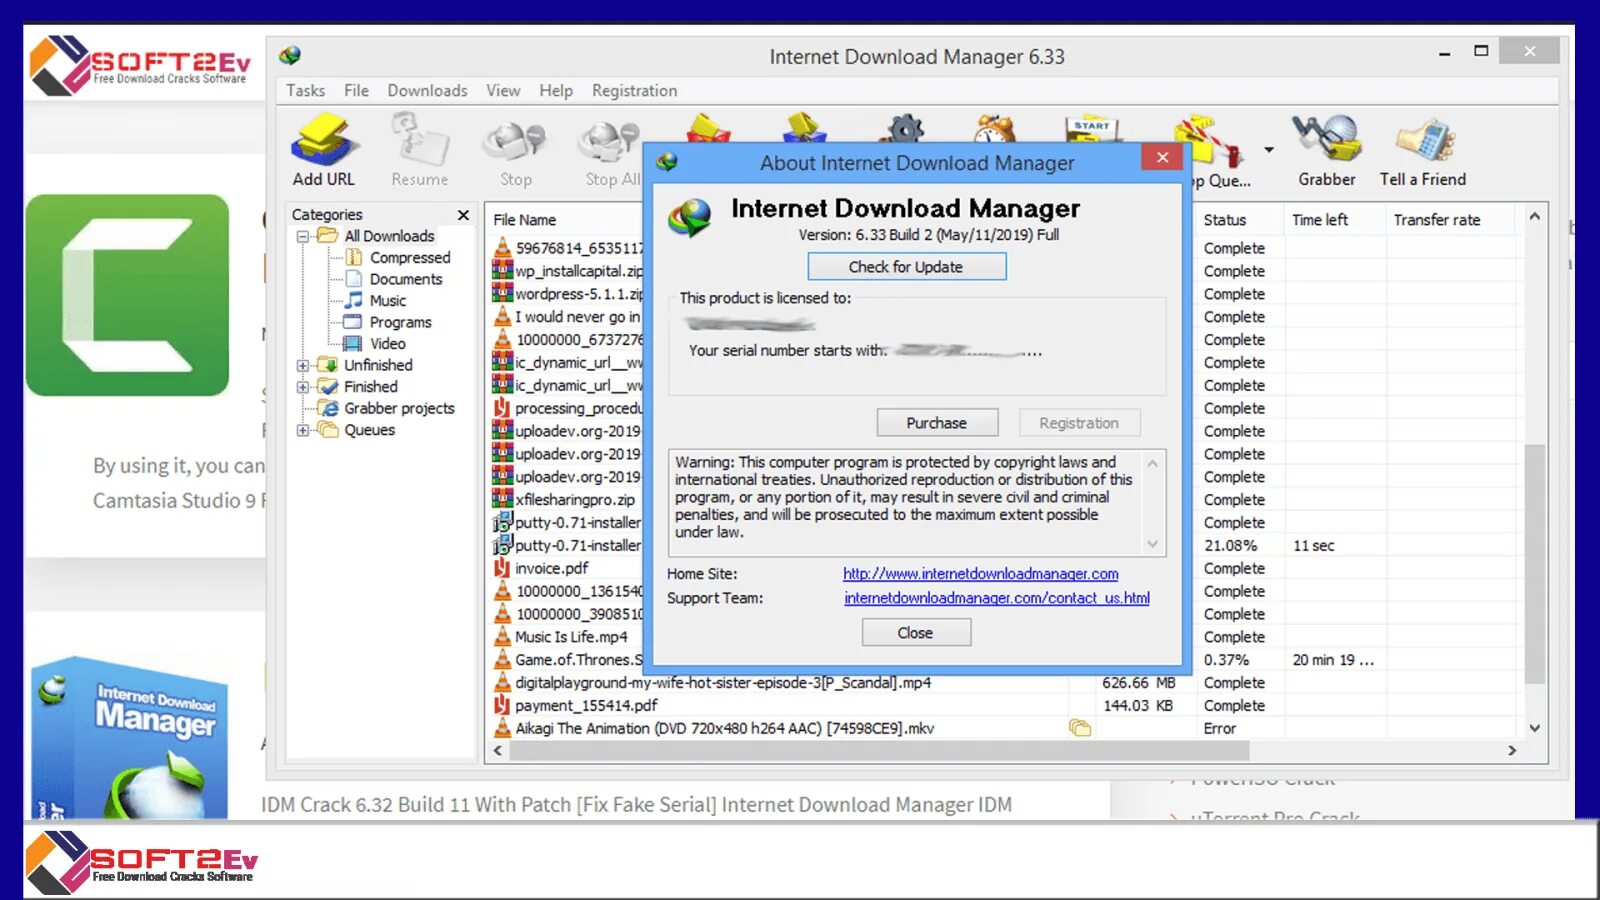Open the View menu
Image resolution: width=1600 pixels, height=900 pixels.
point(503,91)
